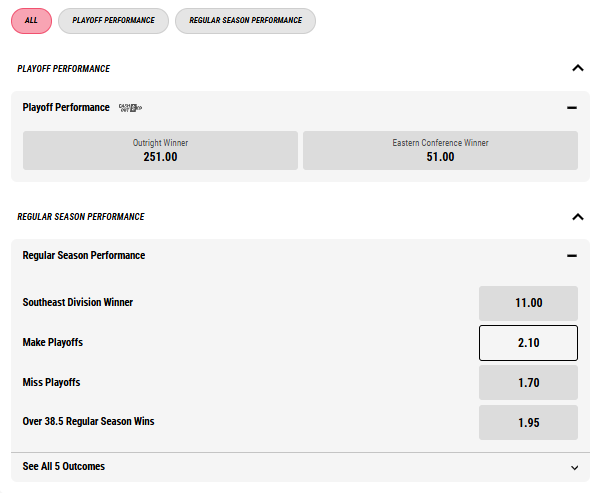Switch to Playoff Performance filter tab
The height and width of the screenshot is (493, 590).
tap(113, 21)
